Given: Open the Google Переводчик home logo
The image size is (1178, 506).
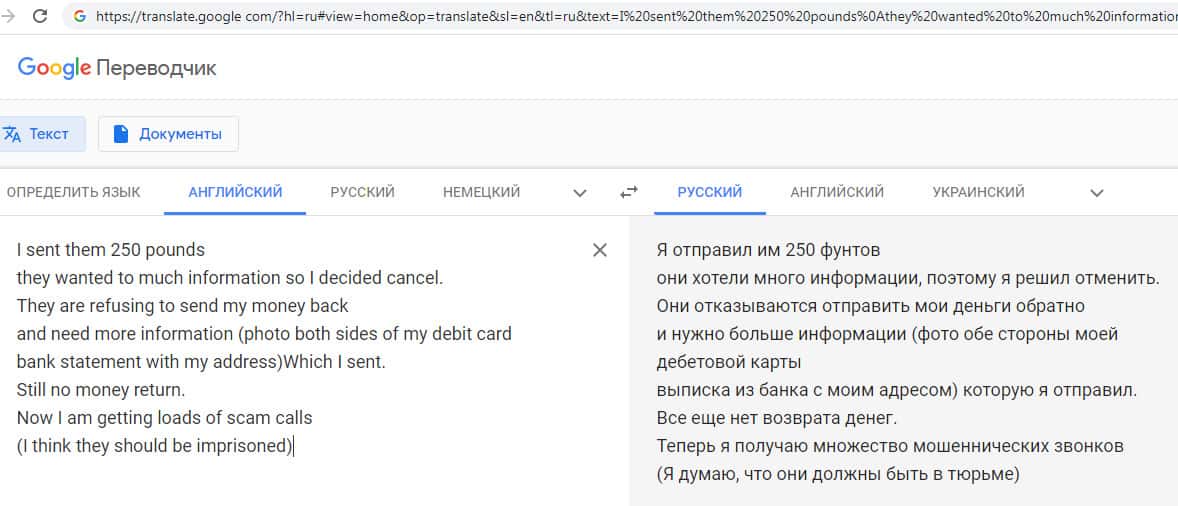Looking at the screenshot, I should tap(117, 67).
